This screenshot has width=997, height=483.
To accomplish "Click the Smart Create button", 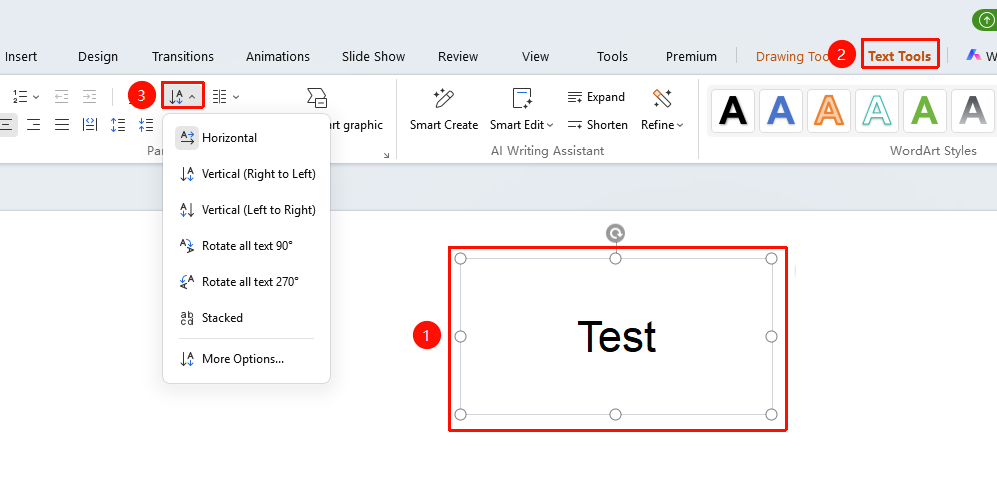I will pos(444,109).
